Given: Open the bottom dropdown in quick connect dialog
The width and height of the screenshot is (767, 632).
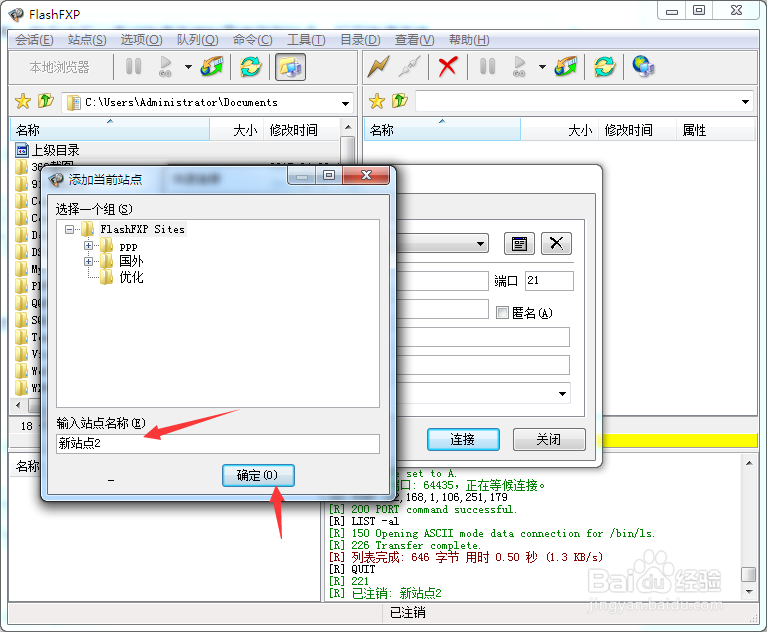Looking at the screenshot, I should [563, 394].
